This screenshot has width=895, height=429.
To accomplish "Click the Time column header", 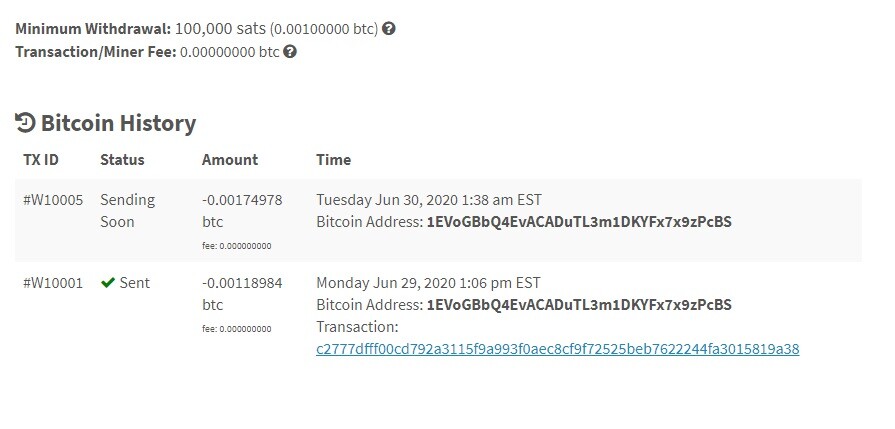I will [334, 160].
